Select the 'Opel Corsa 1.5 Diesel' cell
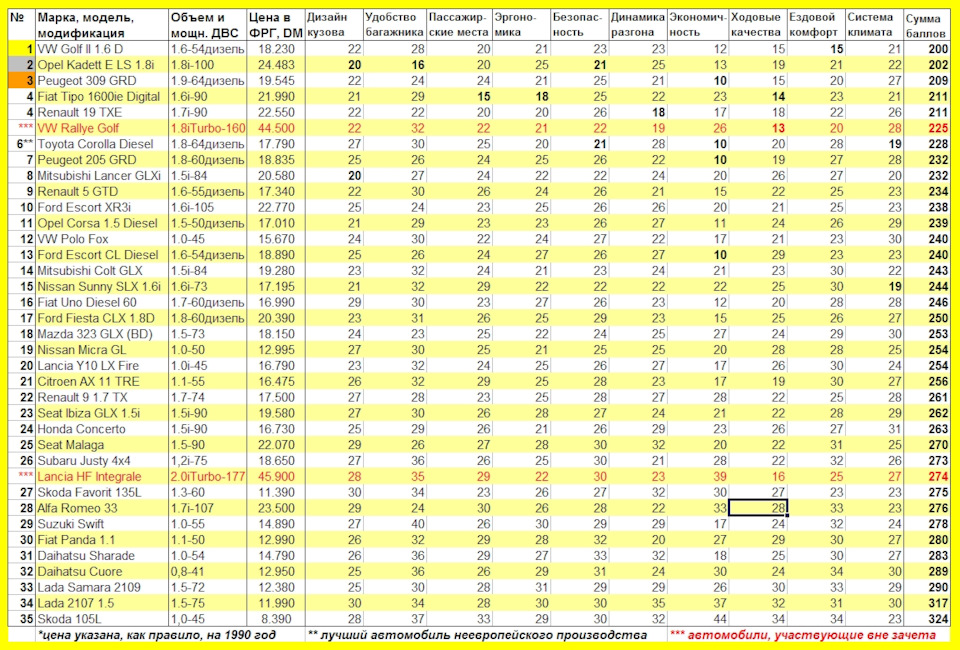The height and width of the screenshot is (650, 960). click(102, 223)
